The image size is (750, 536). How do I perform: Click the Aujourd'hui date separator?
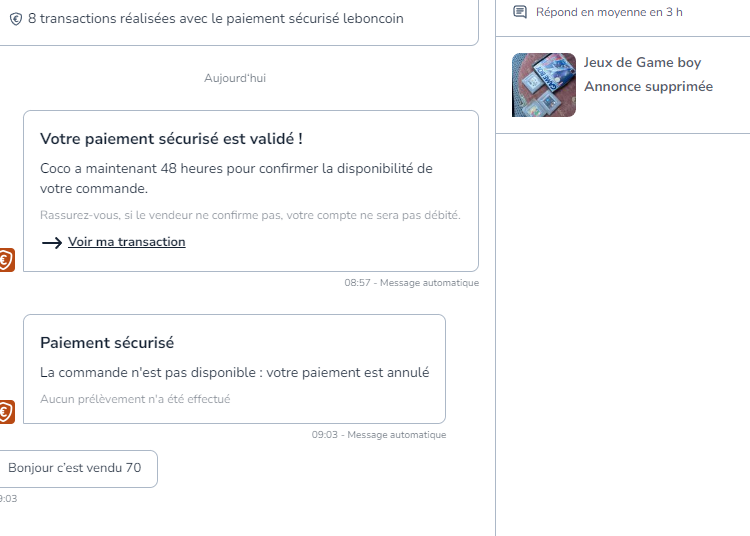(235, 78)
